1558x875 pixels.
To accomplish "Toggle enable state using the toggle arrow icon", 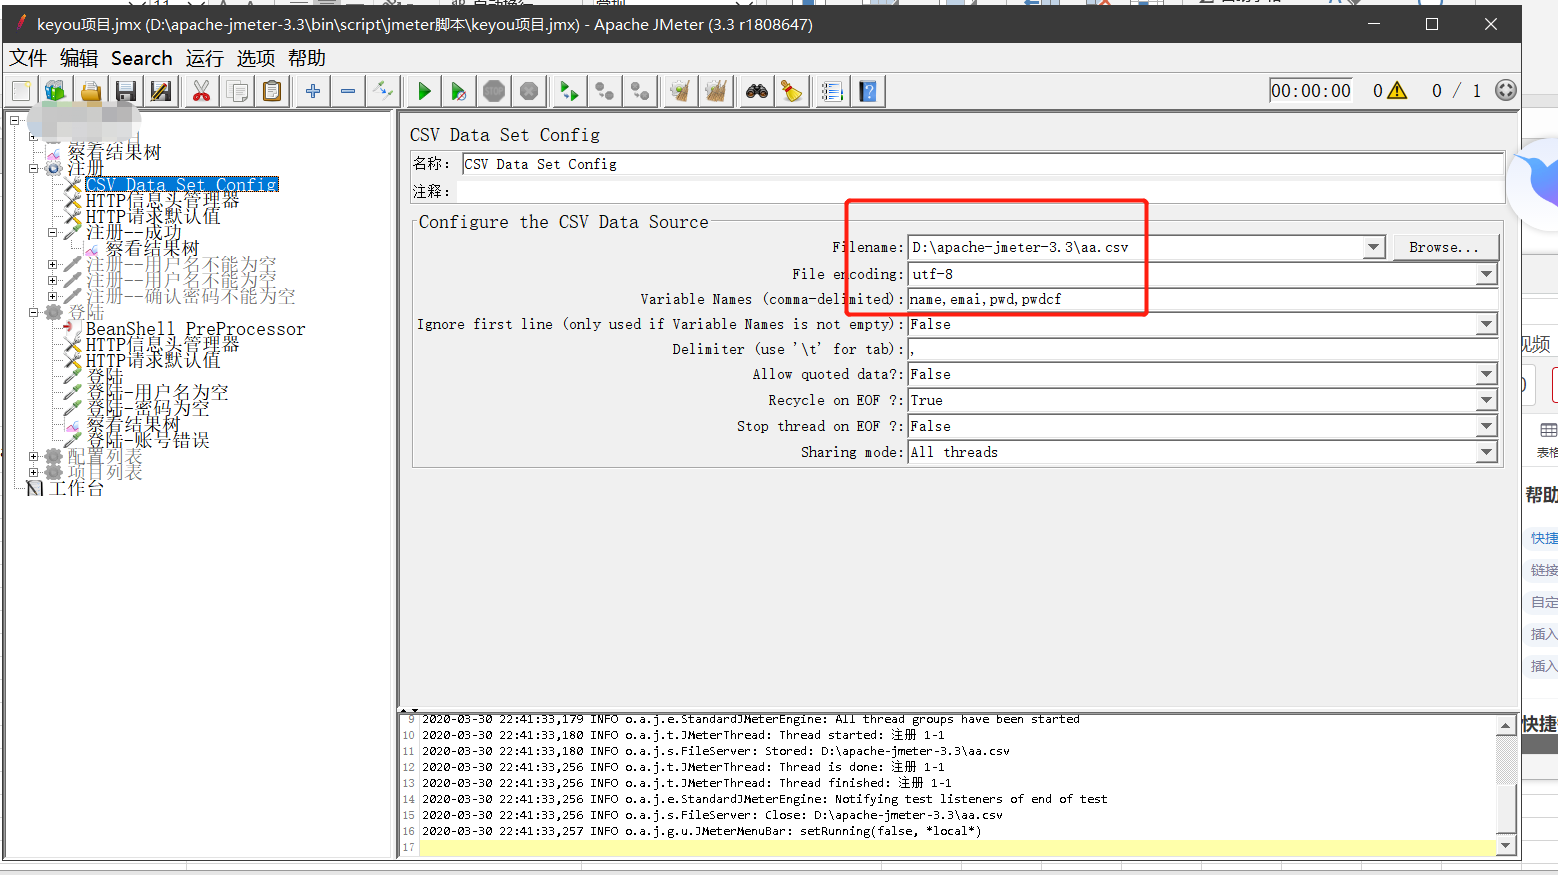I will pos(383,90).
